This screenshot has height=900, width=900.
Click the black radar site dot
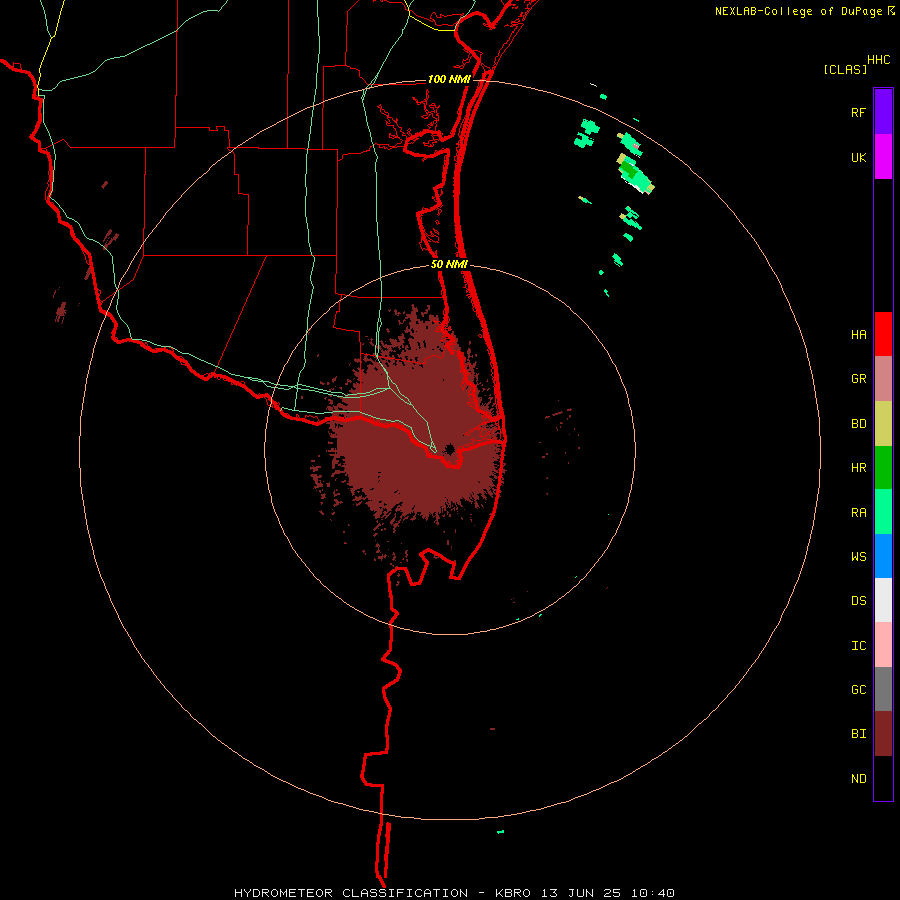[451, 449]
